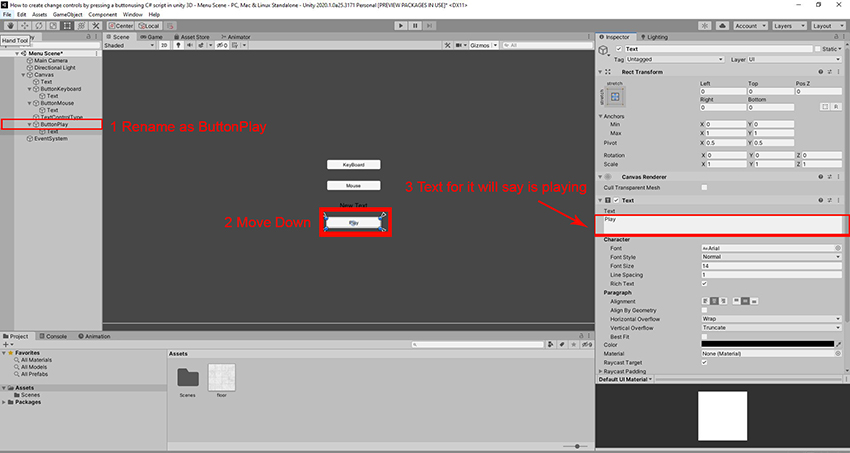This screenshot has height=453, width=850.
Task: Switch to the Game tab
Action: (x=151, y=37)
